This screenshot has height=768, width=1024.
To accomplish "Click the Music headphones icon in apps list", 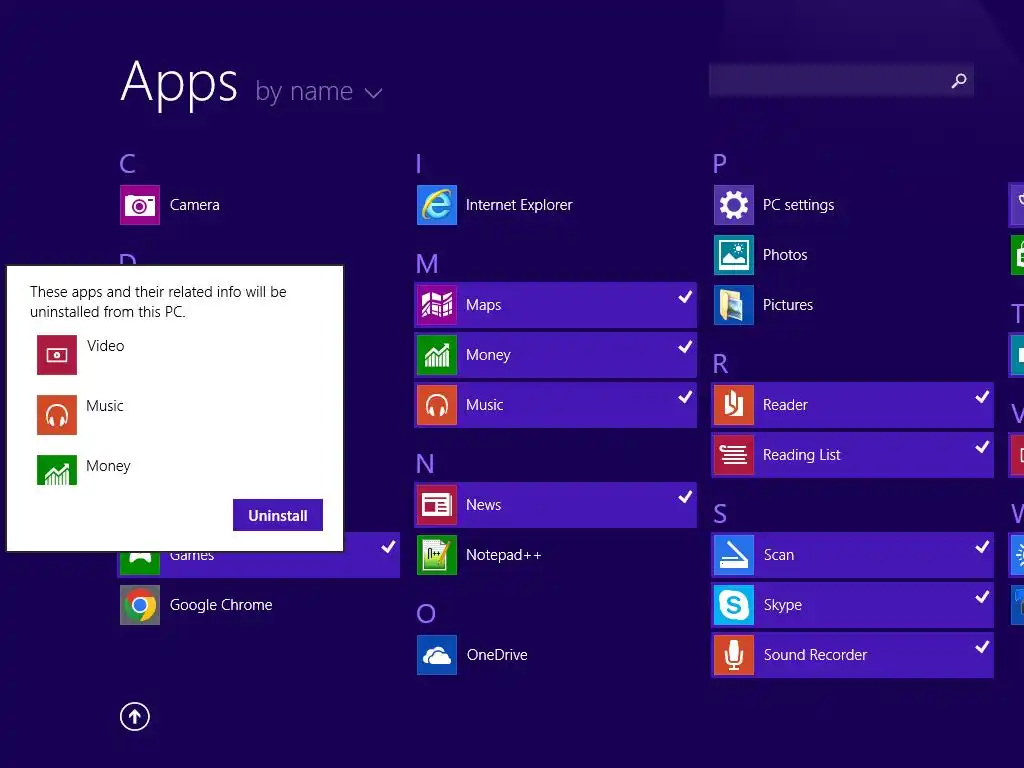I will click(x=437, y=405).
